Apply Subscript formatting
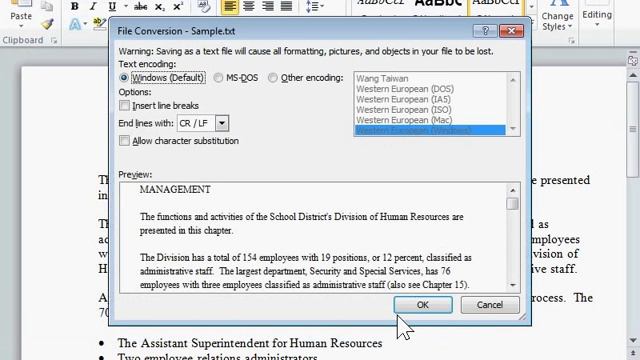Image resolution: width=640 pixels, height=360 pixels. pos(160,6)
